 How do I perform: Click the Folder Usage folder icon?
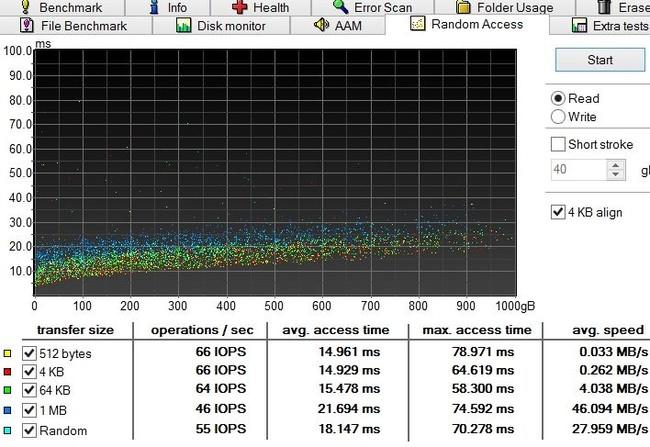tap(463, 7)
